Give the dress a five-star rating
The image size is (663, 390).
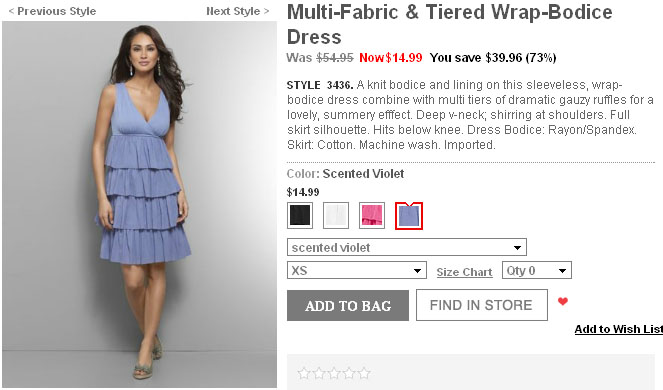[364, 374]
